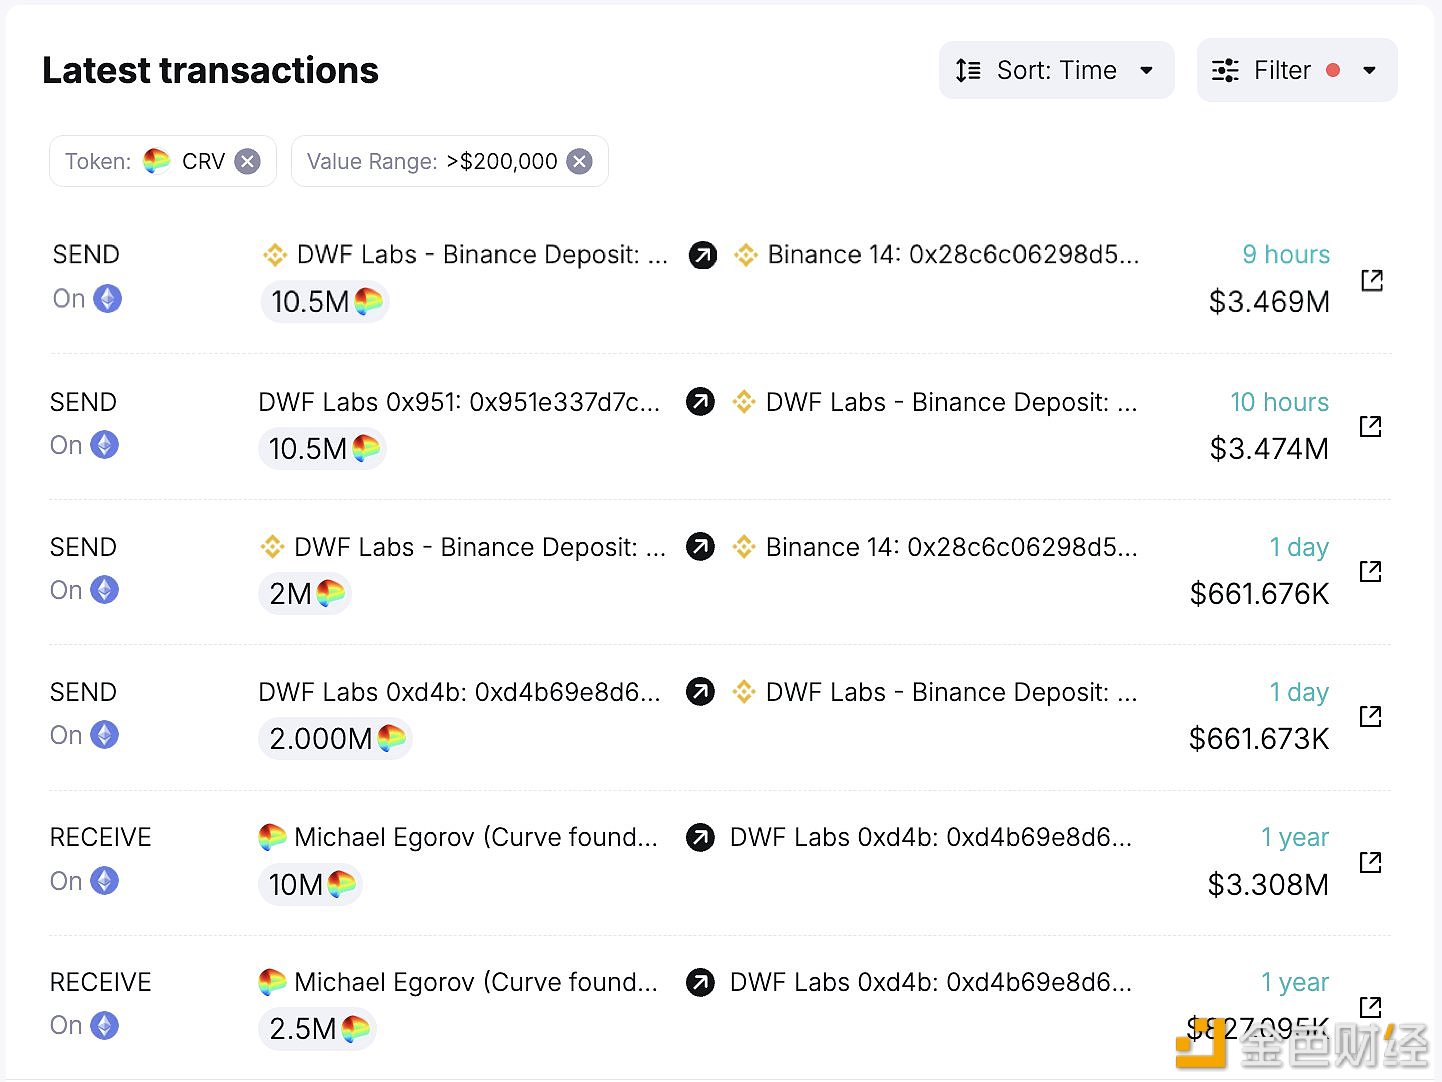Click the Ethereum icon in the $3.308M row
Viewport: 1442px width, 1082px height.
[x=105, y=881]
